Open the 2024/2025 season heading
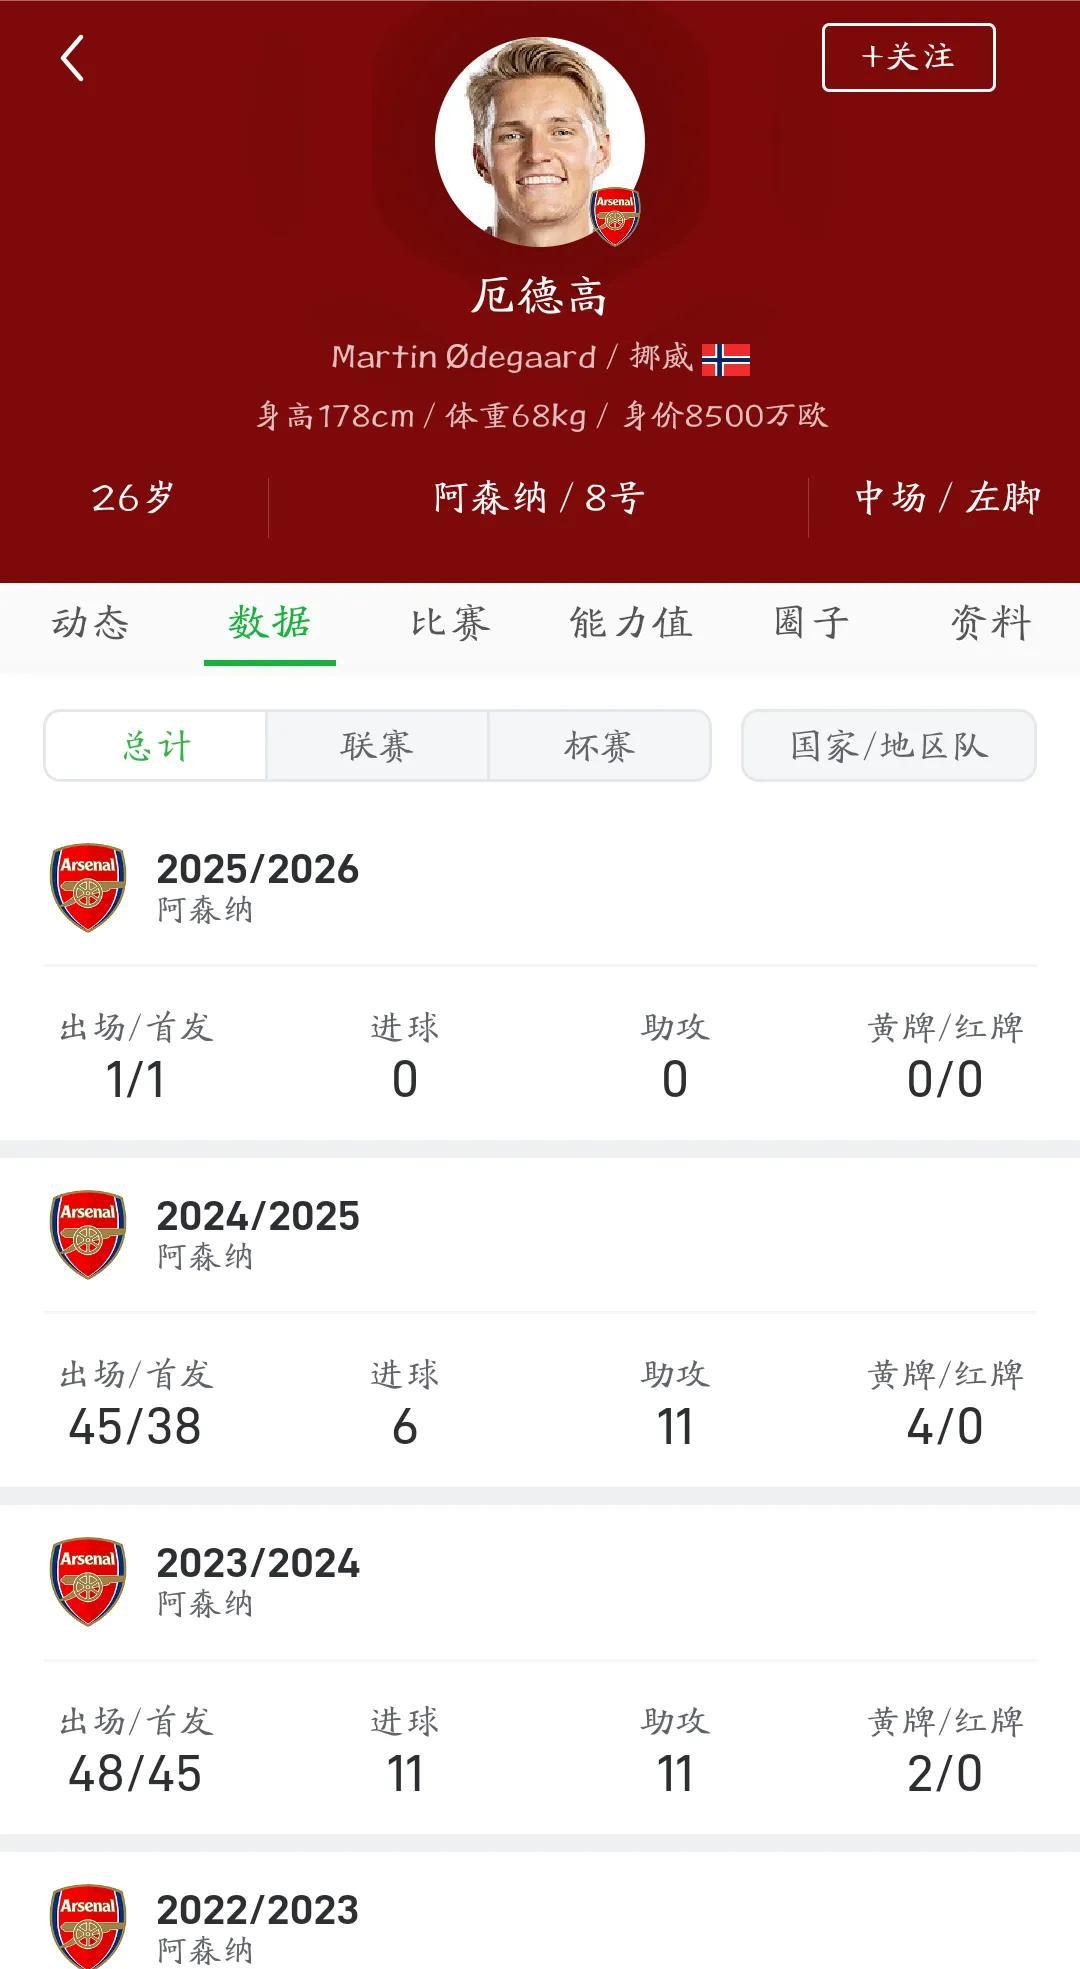This screenshot has height=1969, width=1080. coord(258,1217)
